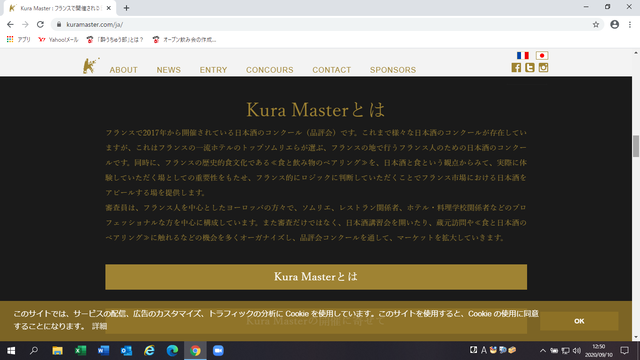Open the battery tray icon
The height and width of the screenshot is (360, 640).
pos(554,351)
